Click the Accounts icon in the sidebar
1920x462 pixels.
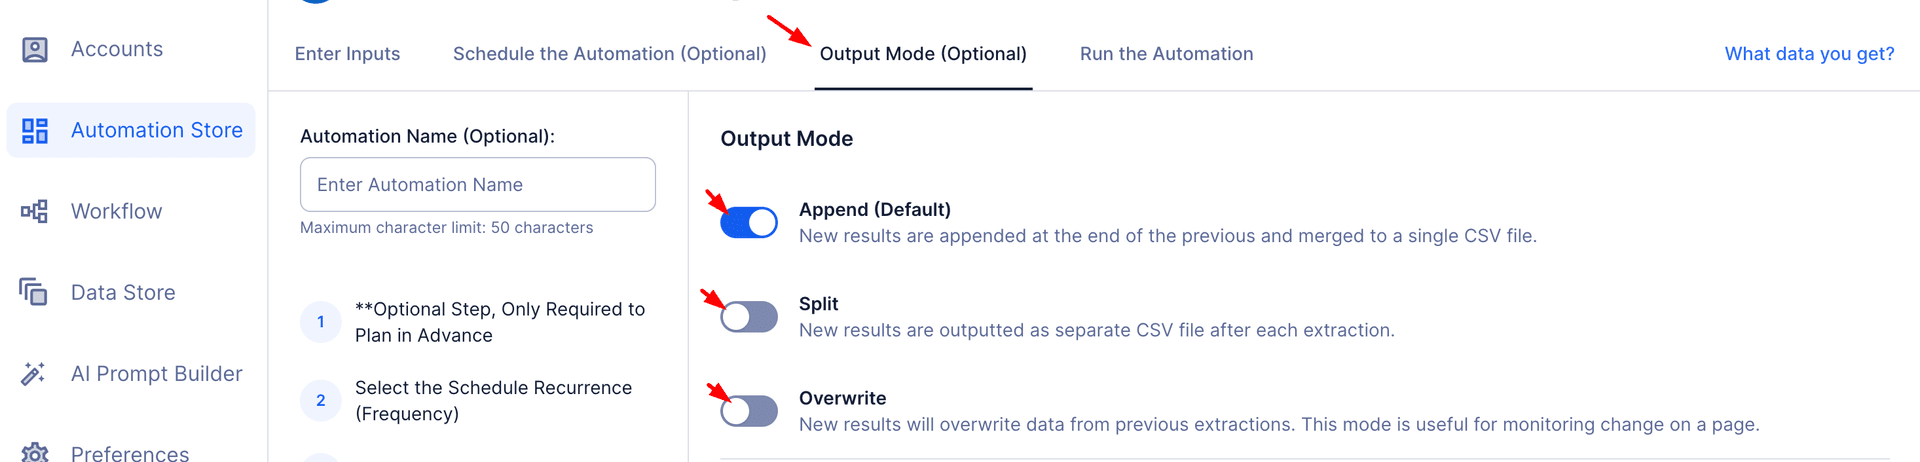(x=35, y=50)
